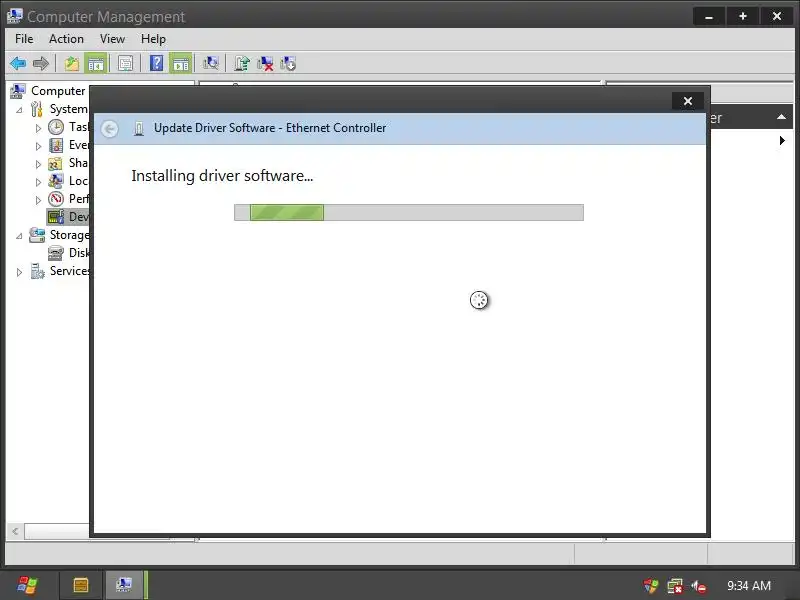Toggle the Show/Hide Action Pane icon
The height and width of the screenshot is (600, 800).
(x=181, y=64)
